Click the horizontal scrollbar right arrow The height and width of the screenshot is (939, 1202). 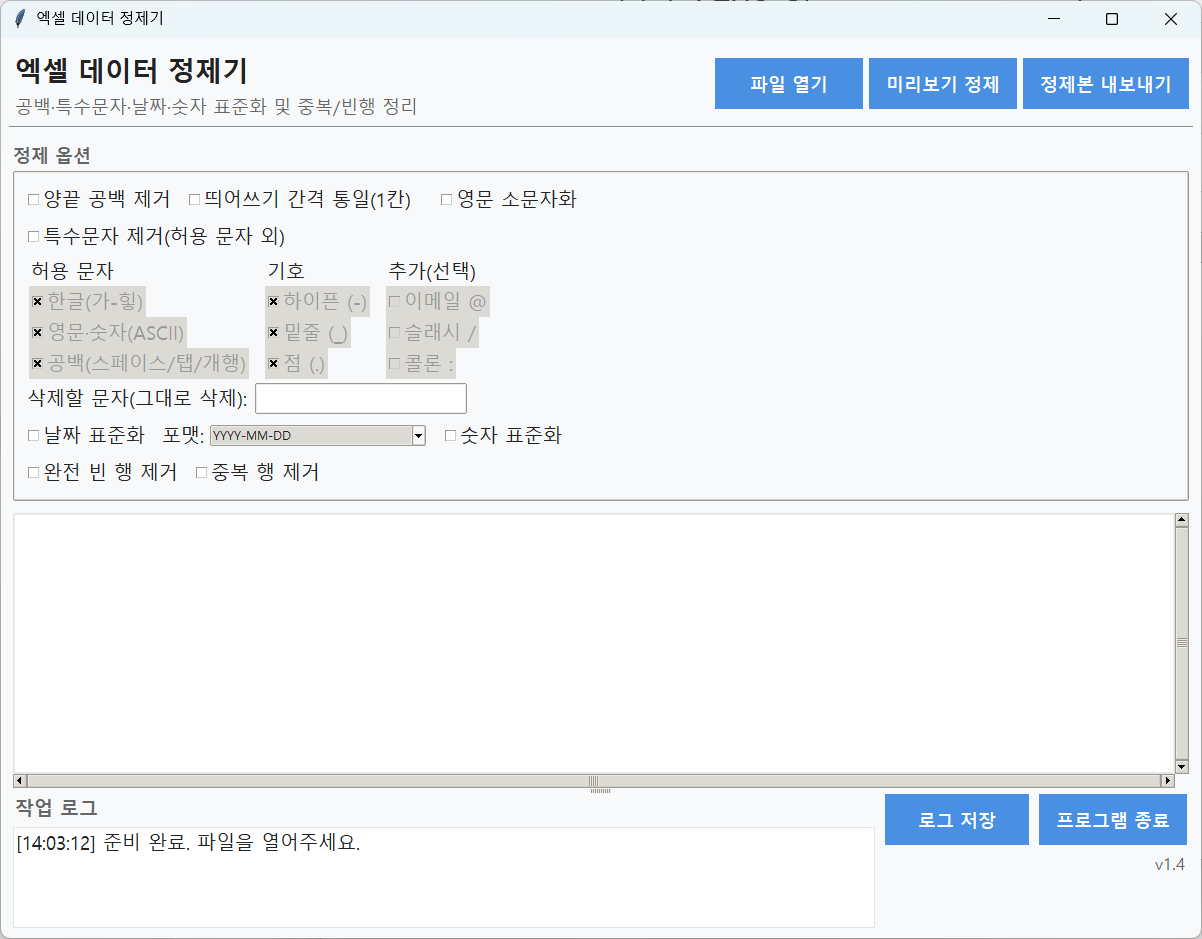point(1167,780)
